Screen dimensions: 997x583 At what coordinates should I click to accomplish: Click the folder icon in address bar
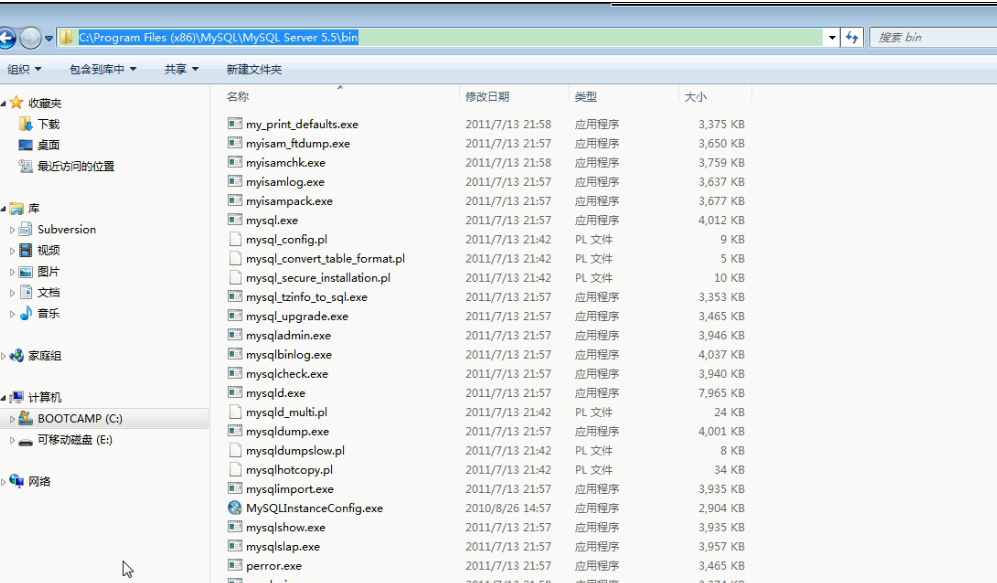[x=66, y=38]
